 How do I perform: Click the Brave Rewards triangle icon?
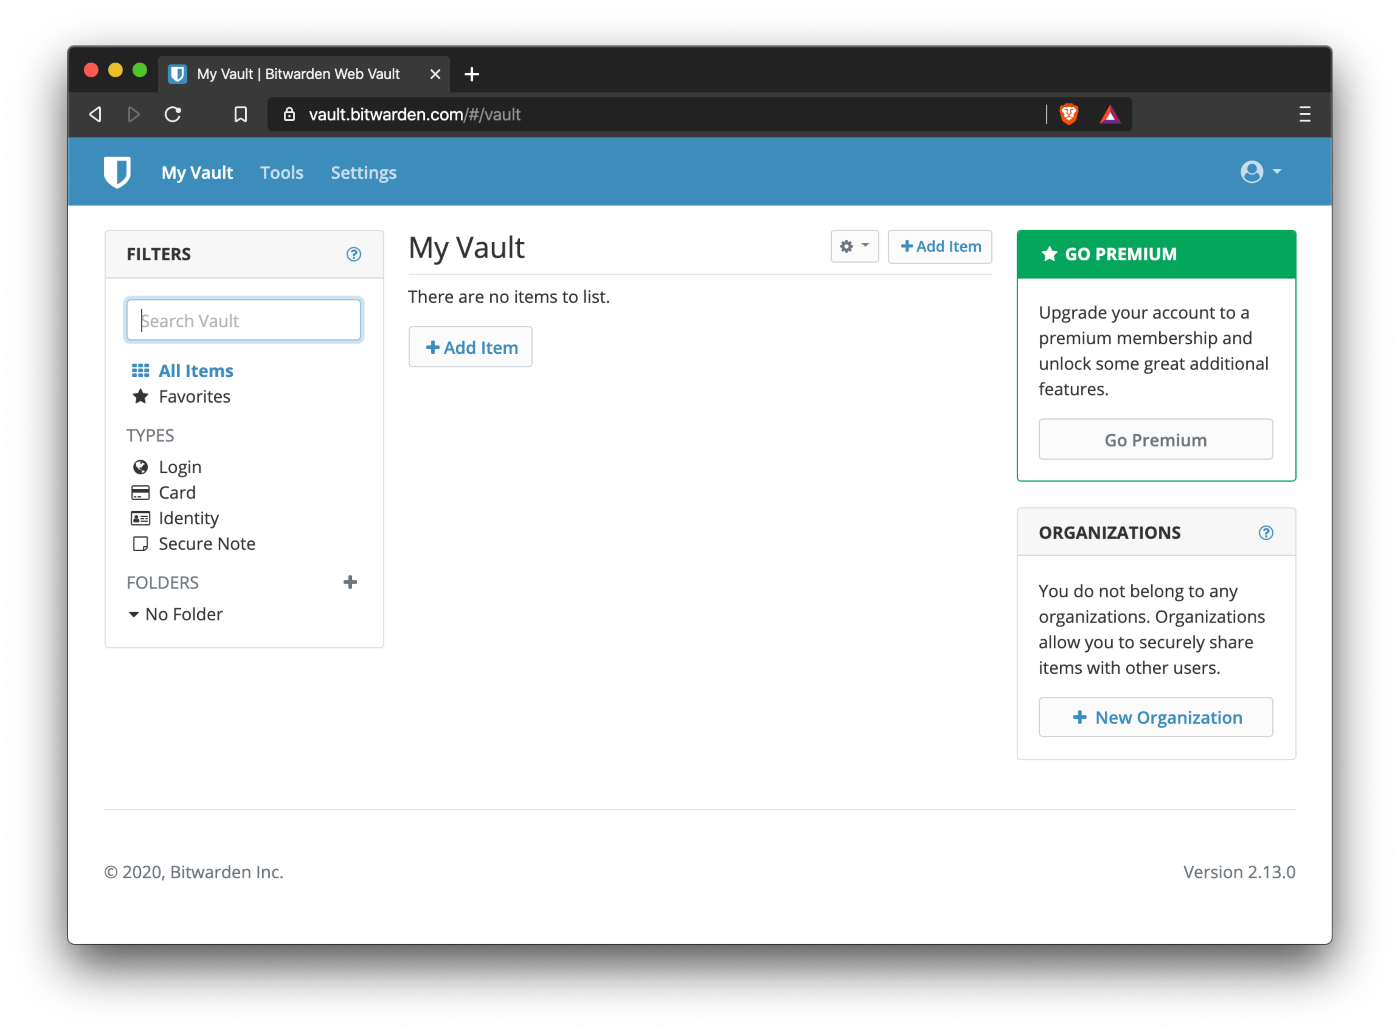(x=1110, y=114)
